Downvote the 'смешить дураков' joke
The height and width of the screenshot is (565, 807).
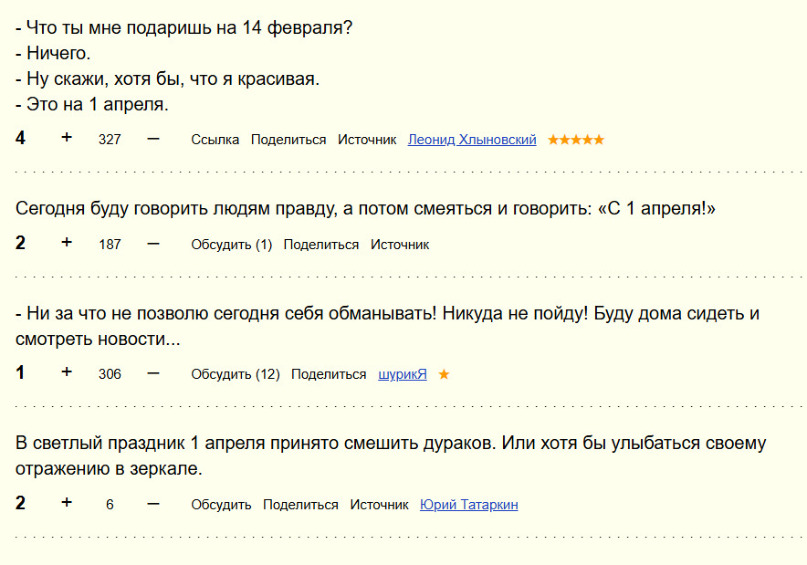click(153, 503)
